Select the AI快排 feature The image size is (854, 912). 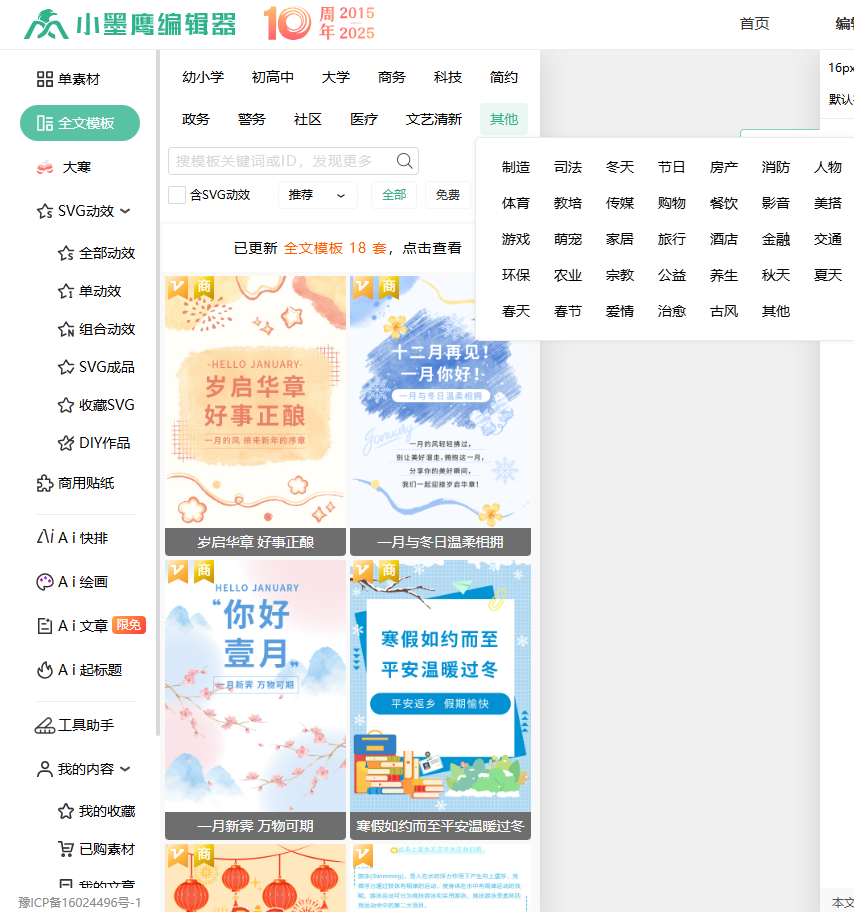pos(73,536)
